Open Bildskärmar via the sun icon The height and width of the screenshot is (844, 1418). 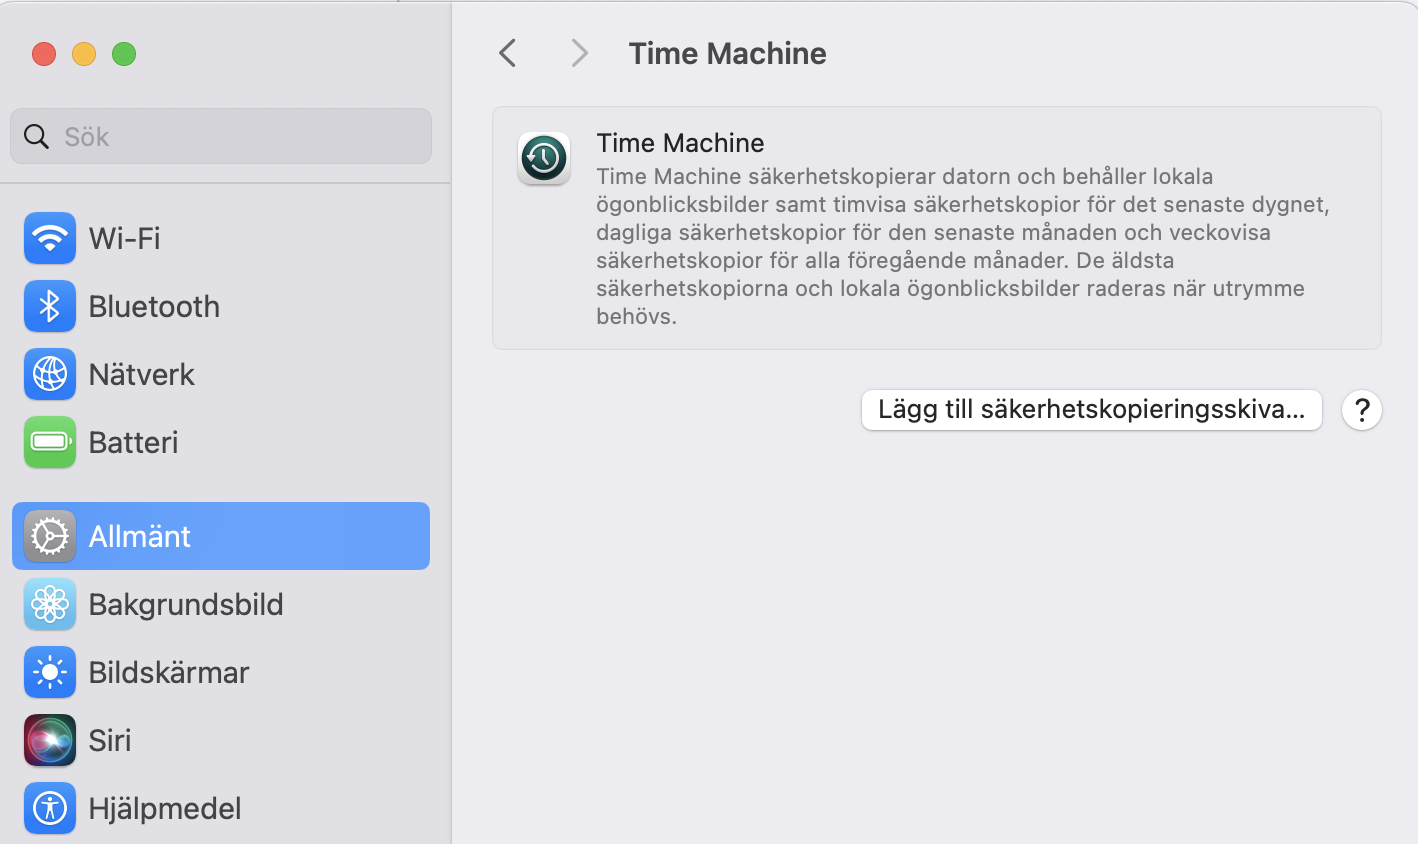click(50, 672)
